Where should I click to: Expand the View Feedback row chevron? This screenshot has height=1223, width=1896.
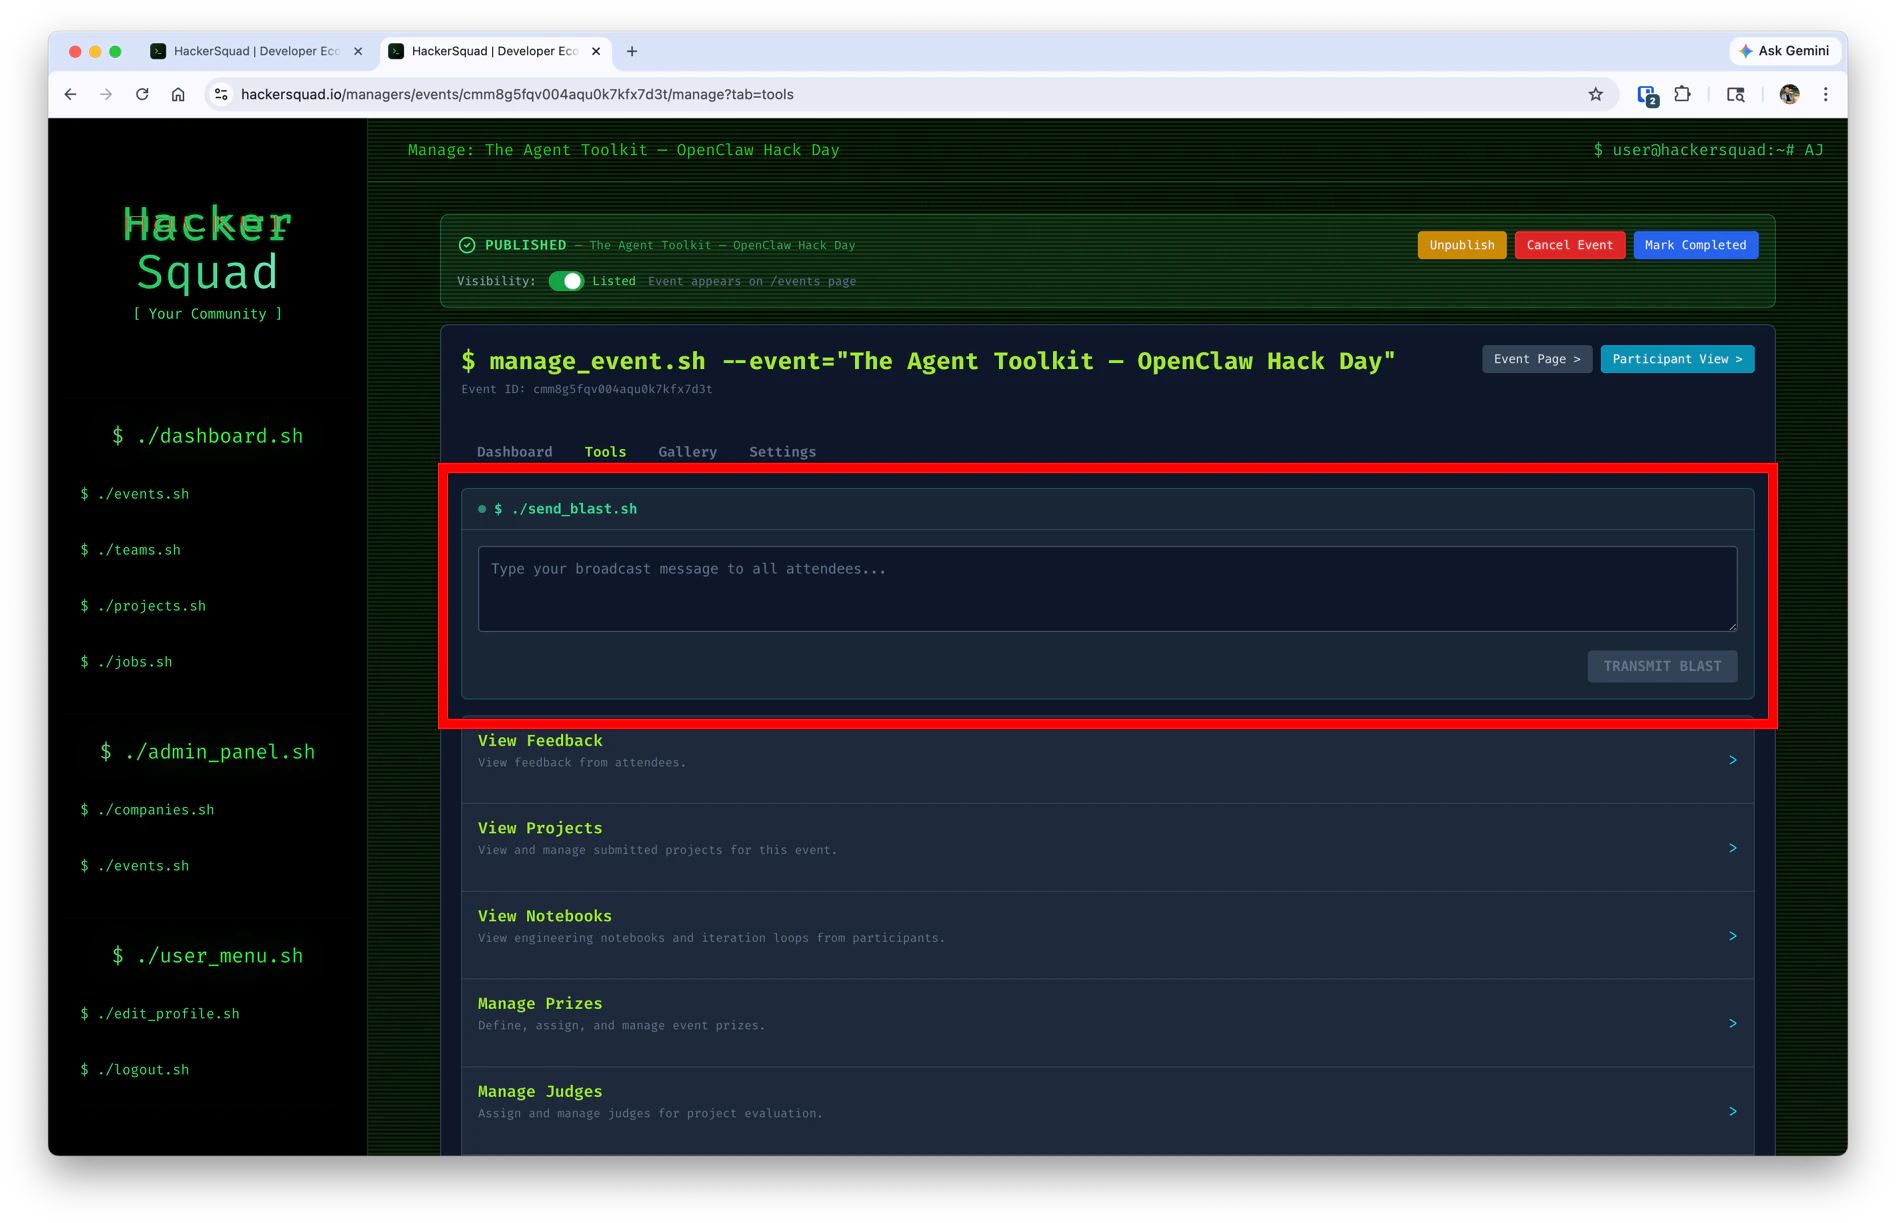[x=1733, y=760]
